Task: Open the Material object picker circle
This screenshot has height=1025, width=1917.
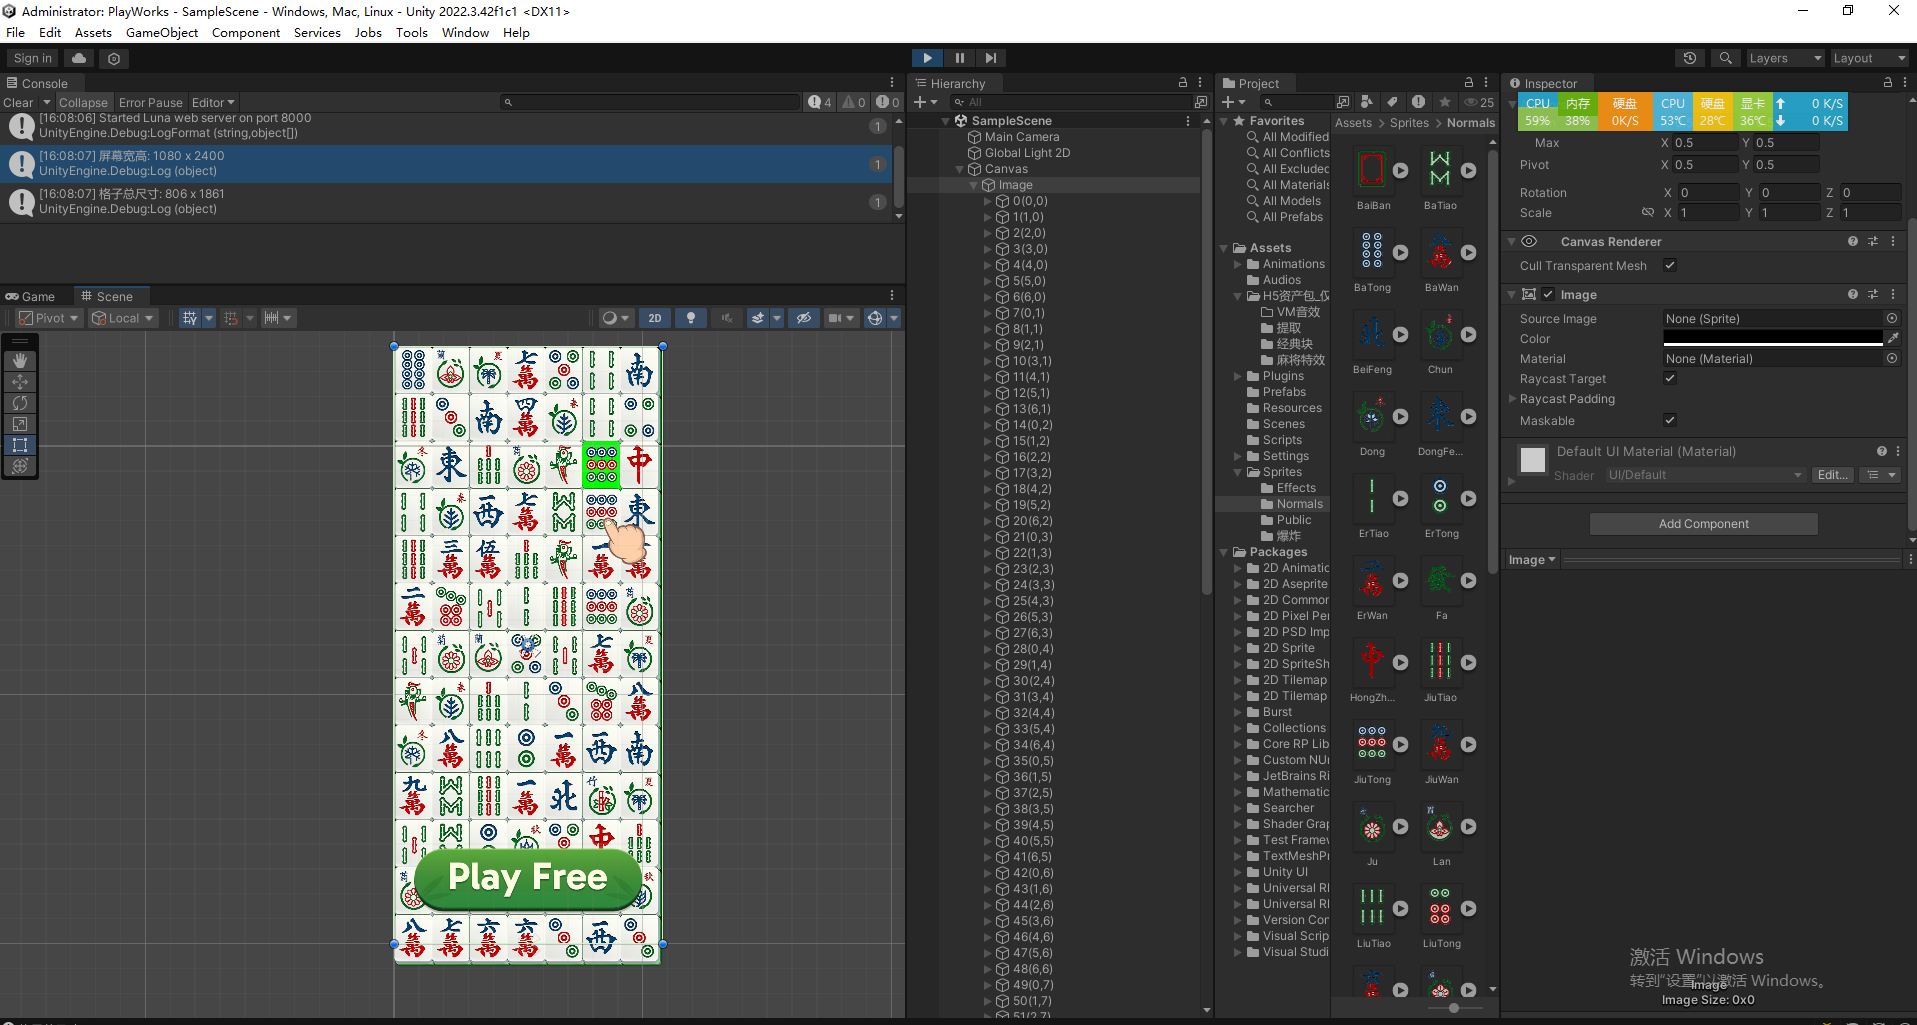Action: point(1892,358)
